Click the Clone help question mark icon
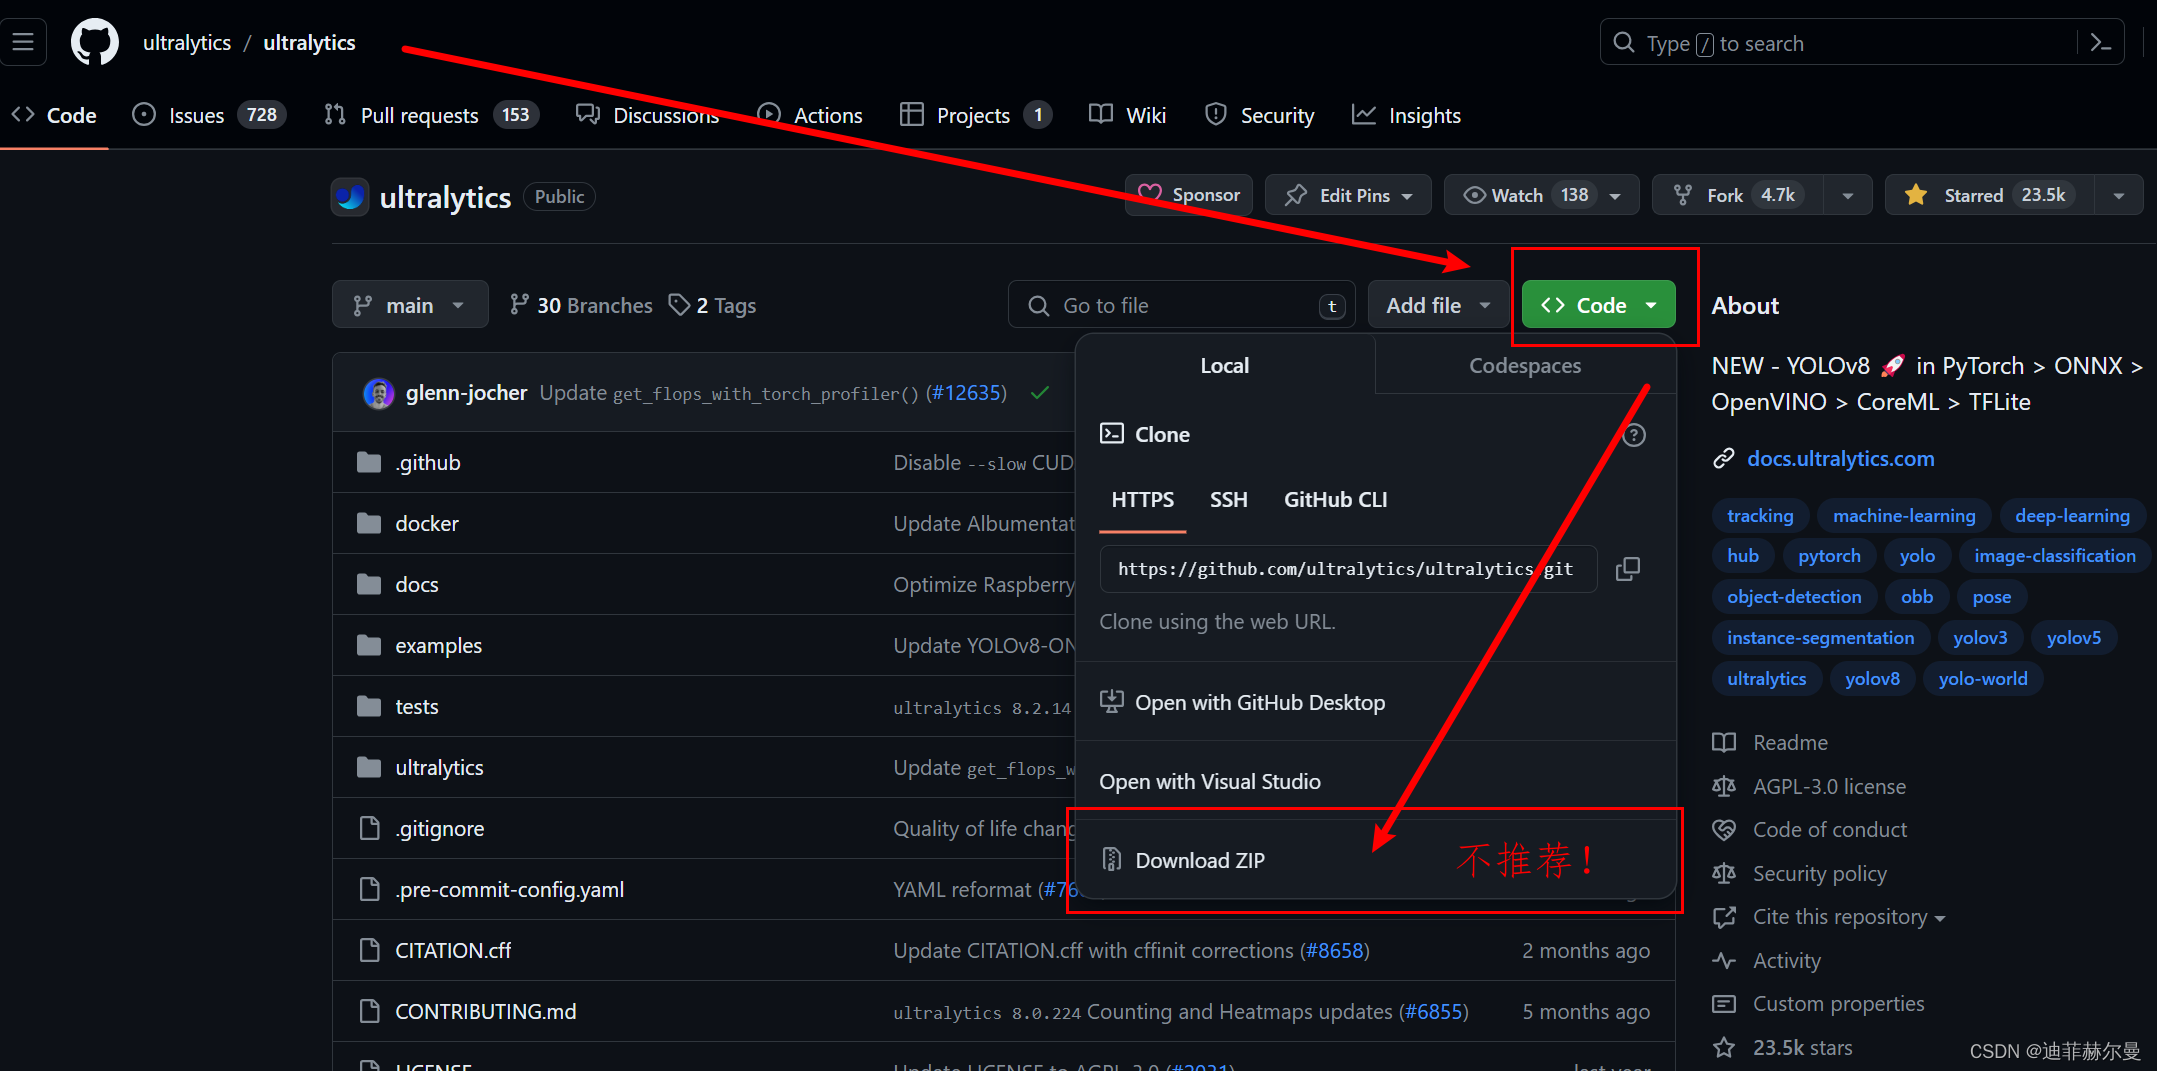This screenshot has height=1071, width=2157. (1634, 435)
